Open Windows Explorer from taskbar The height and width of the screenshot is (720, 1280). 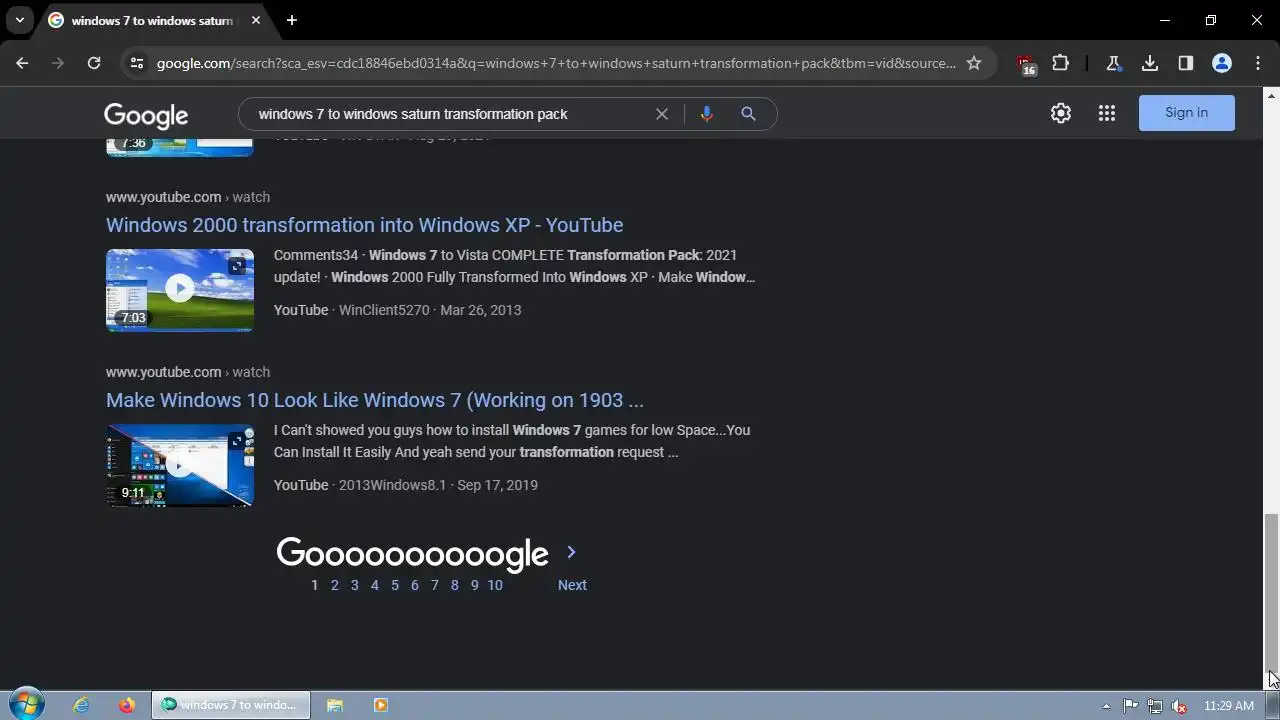click(x=335, y=705)
